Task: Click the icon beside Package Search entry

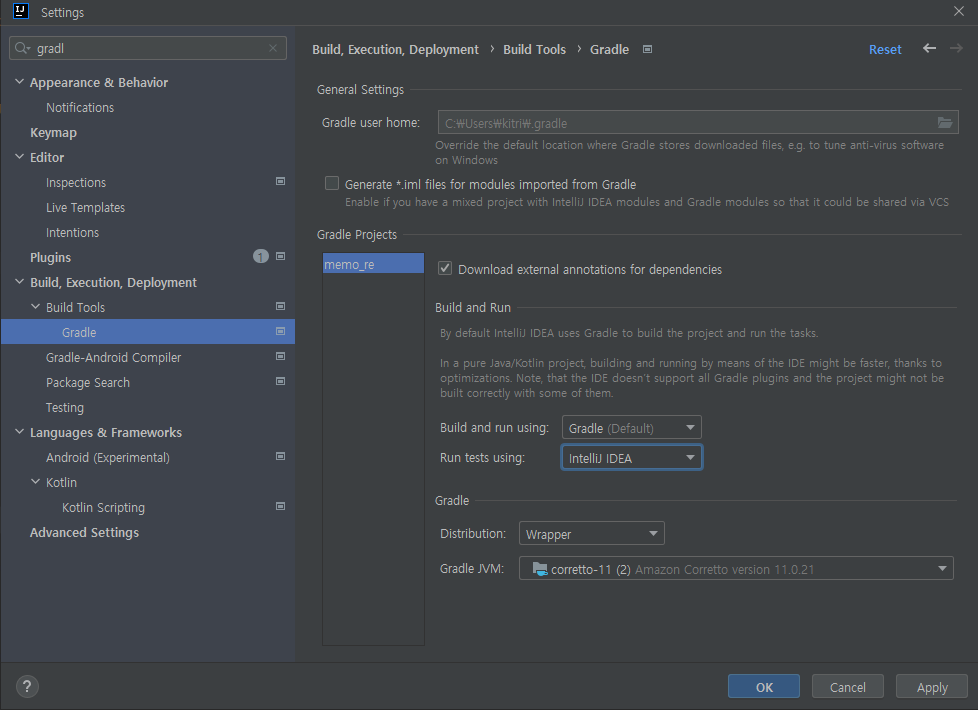Action: click(281, 381)
